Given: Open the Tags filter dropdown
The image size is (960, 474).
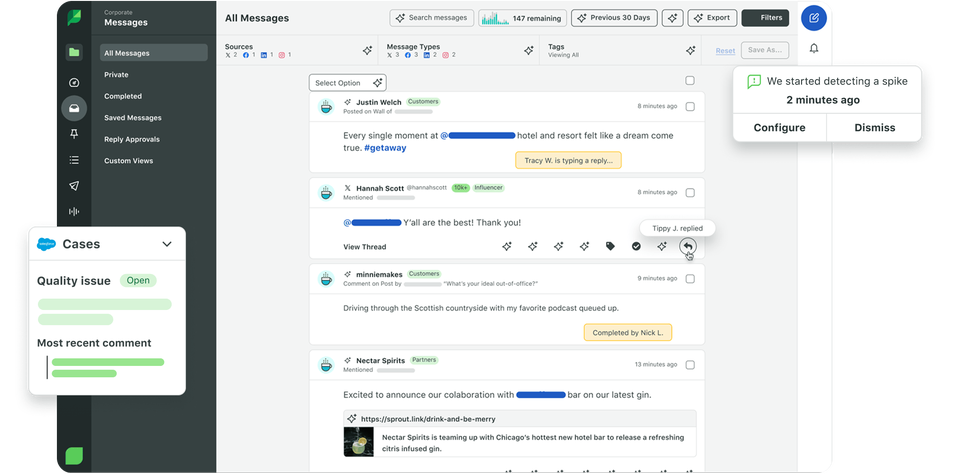Looking at the screenshot, I should pos(621,50).
